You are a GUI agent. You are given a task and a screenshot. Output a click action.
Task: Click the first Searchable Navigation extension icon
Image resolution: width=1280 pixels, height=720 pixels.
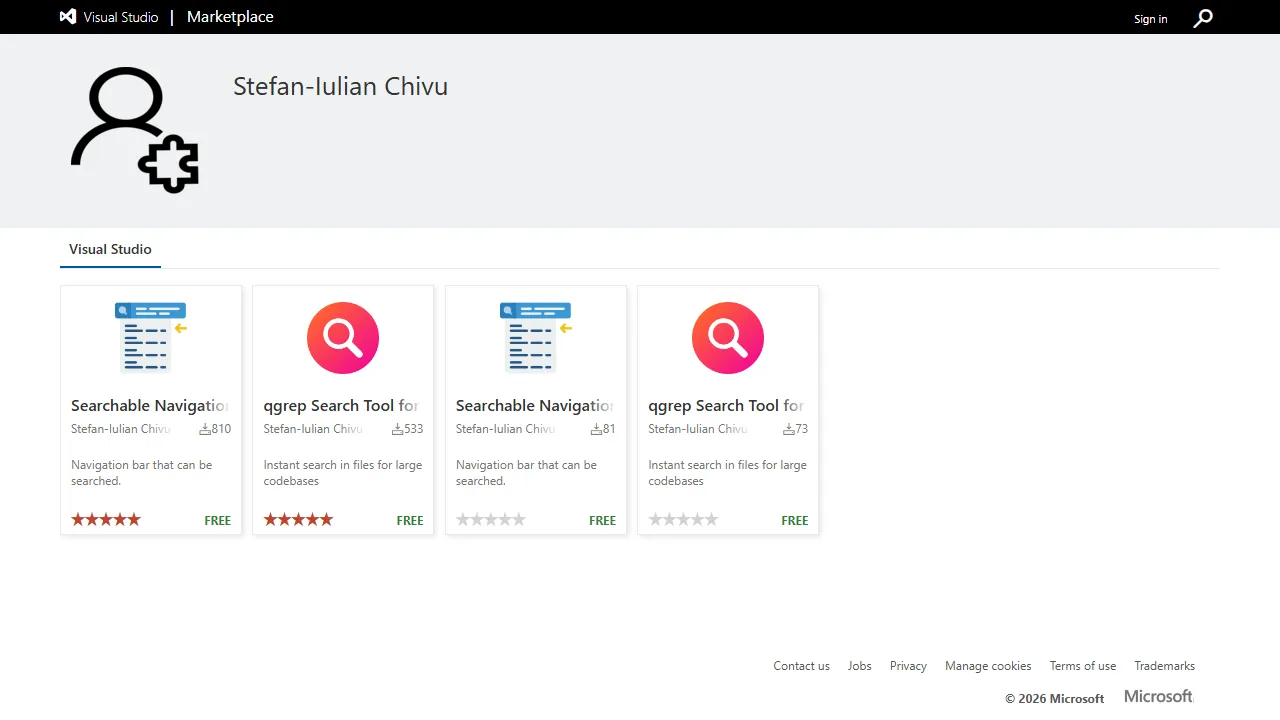click(x=150, y=337)
